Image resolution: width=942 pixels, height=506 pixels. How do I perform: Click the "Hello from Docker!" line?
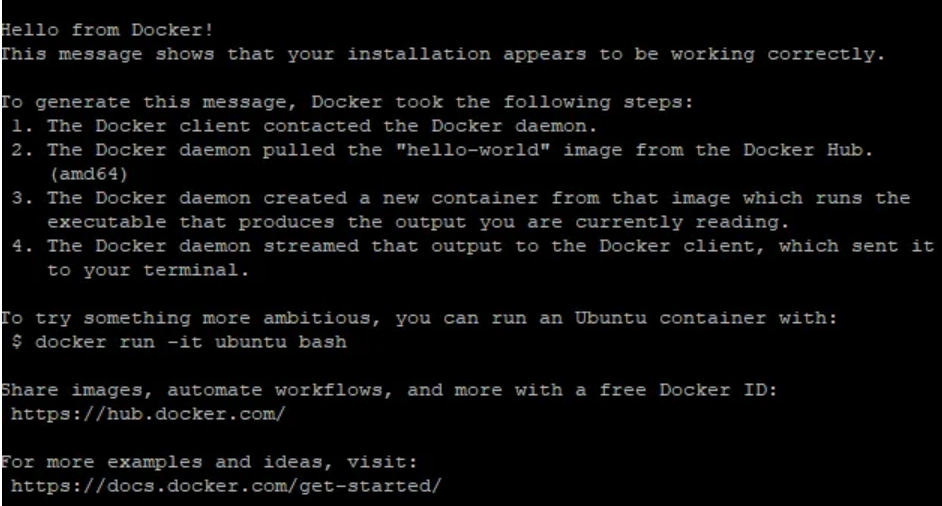pyautogui.click(x=107, y=30)
